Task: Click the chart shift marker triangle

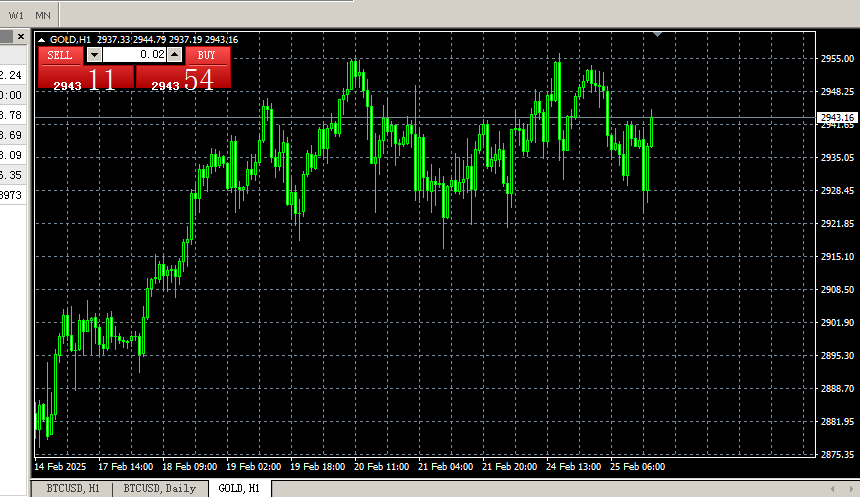Action: pos(658,35)
